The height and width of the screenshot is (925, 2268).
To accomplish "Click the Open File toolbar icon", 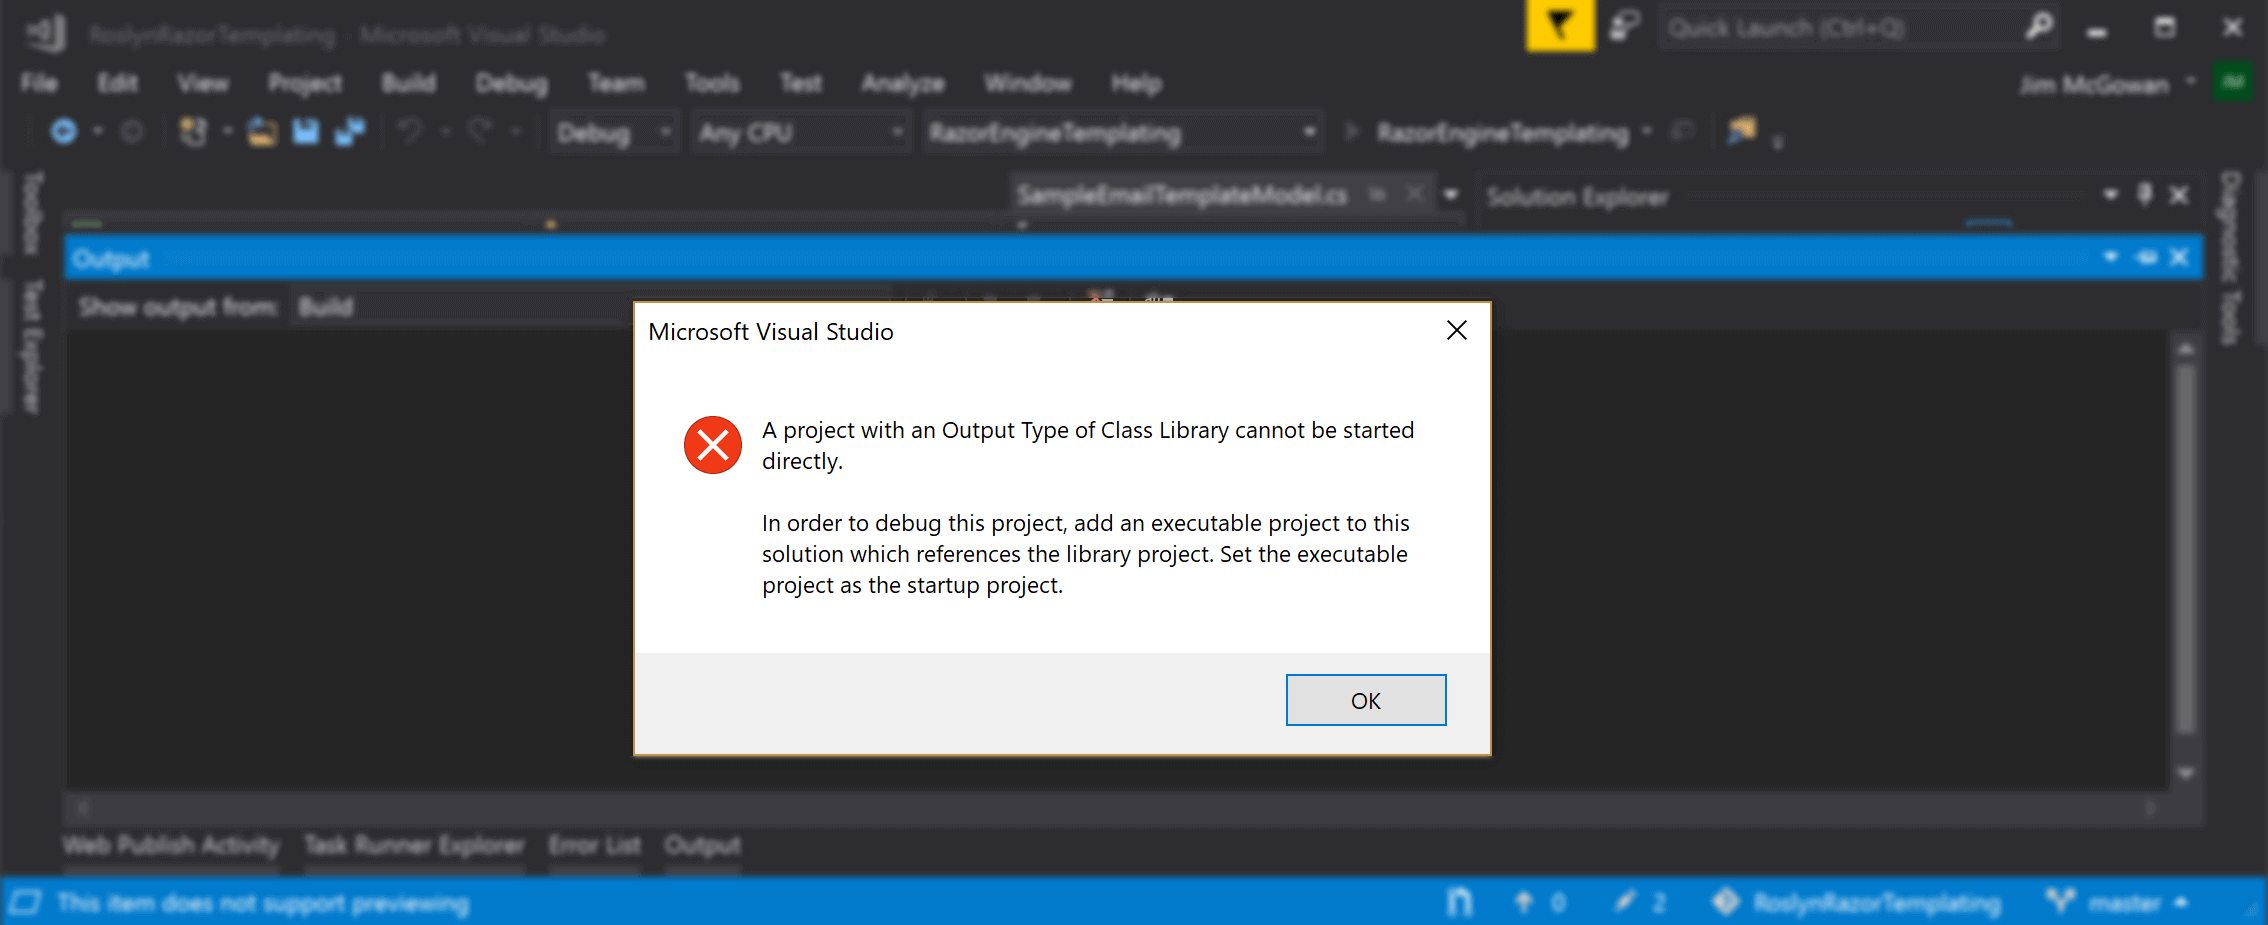I will coord(262,131).
